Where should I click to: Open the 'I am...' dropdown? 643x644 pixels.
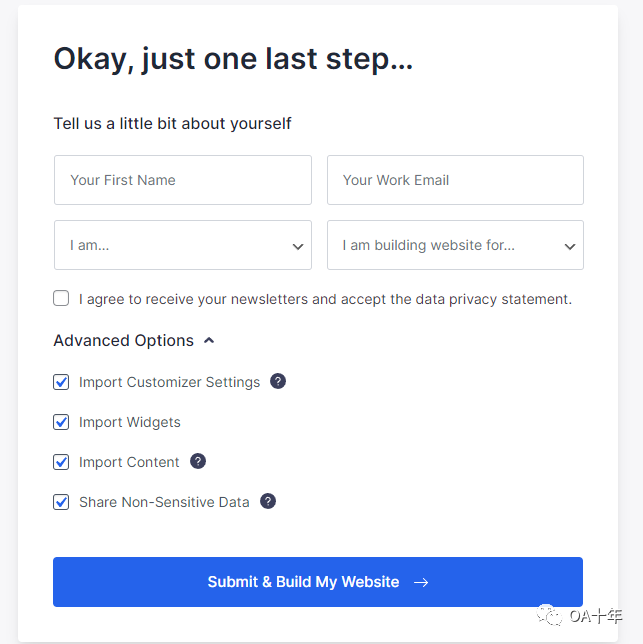182,245
